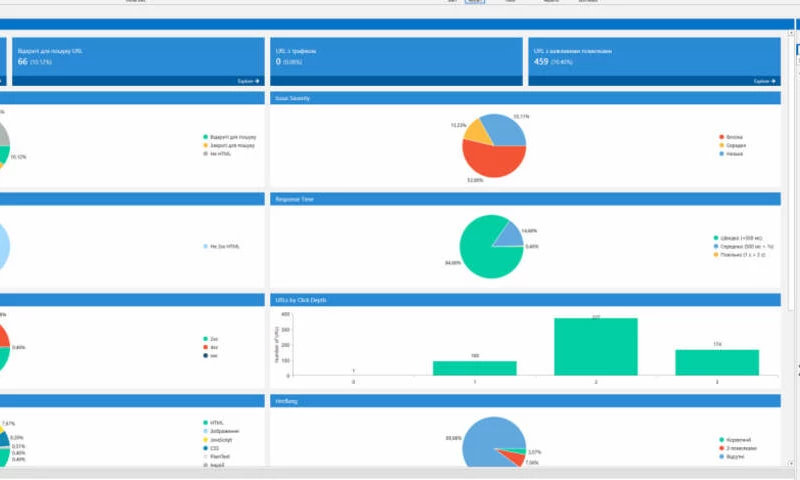800x480 pixels.
Task: Toggle the Висока legend item in Issue Severity
Action: [x=733, y=136]
